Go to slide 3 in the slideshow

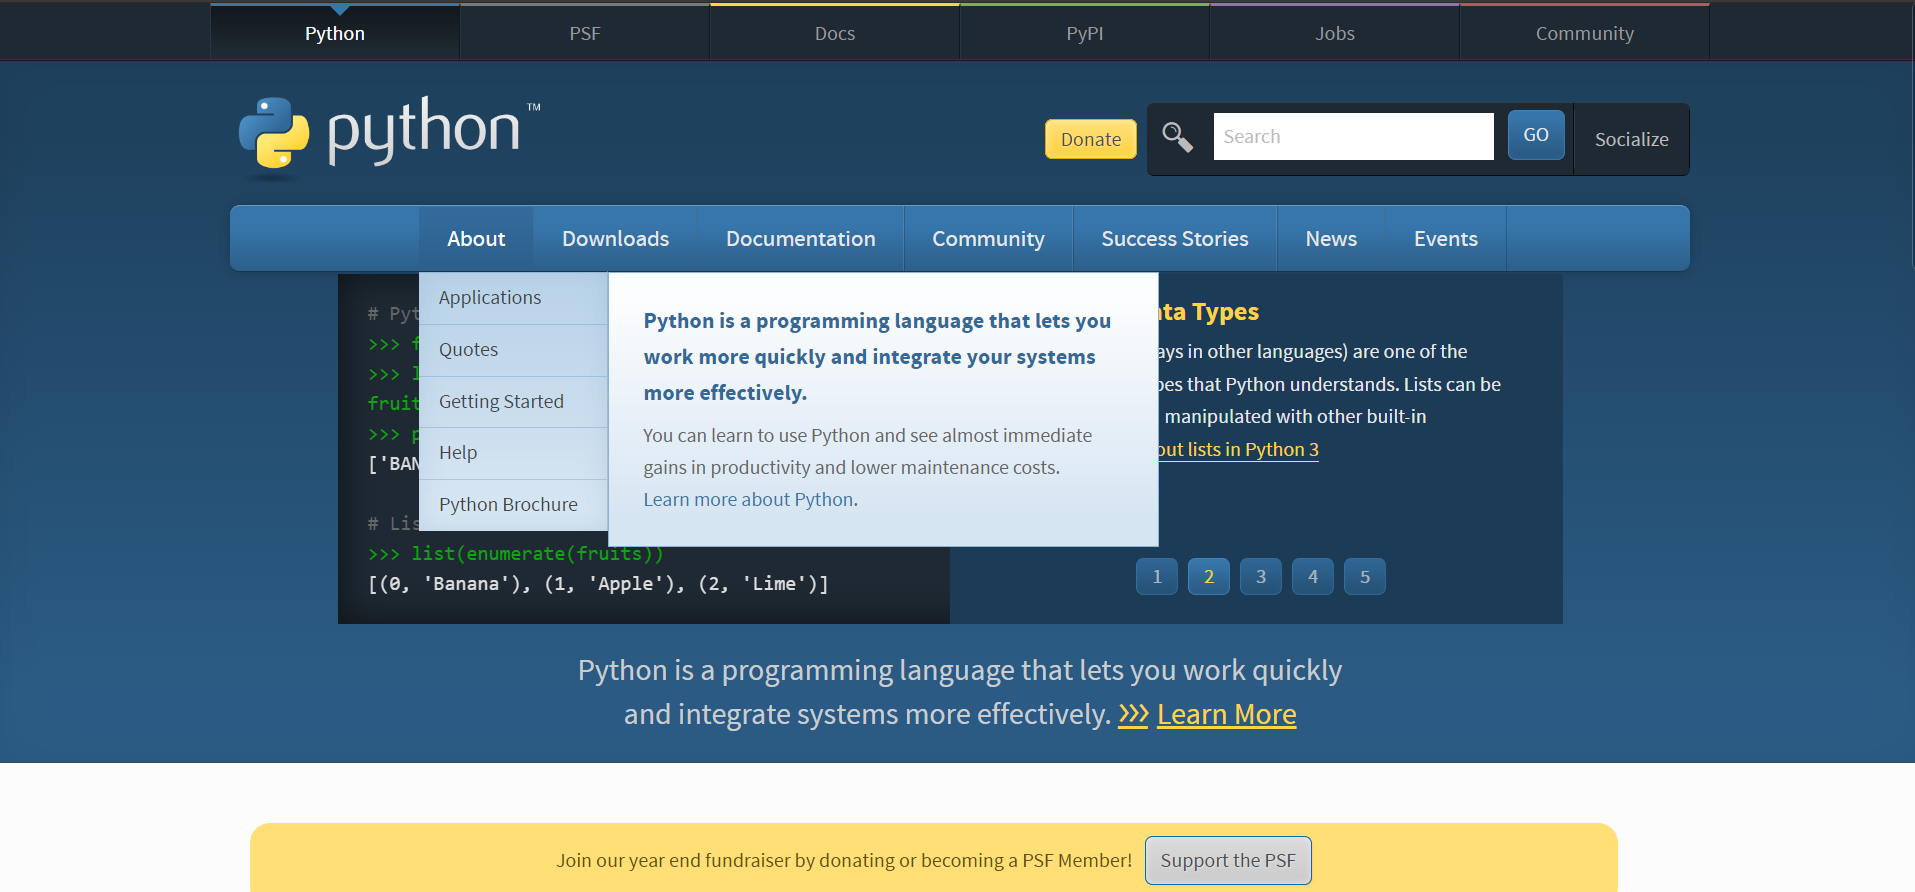(1261, 577)
